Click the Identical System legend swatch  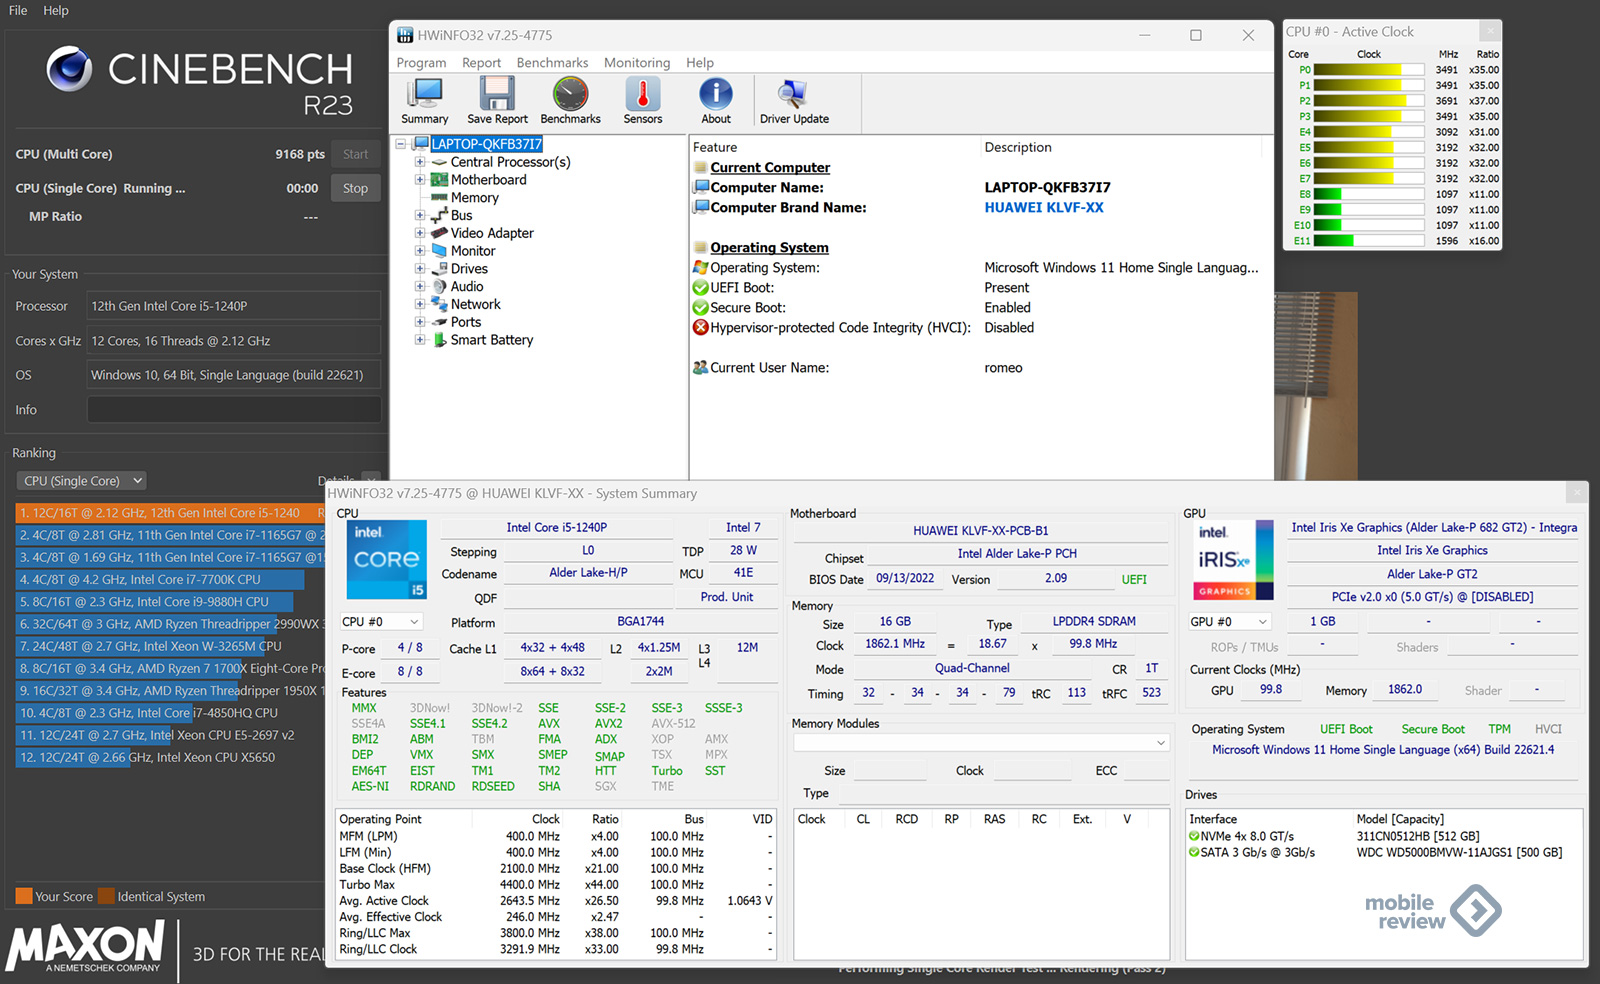point(106,896)
